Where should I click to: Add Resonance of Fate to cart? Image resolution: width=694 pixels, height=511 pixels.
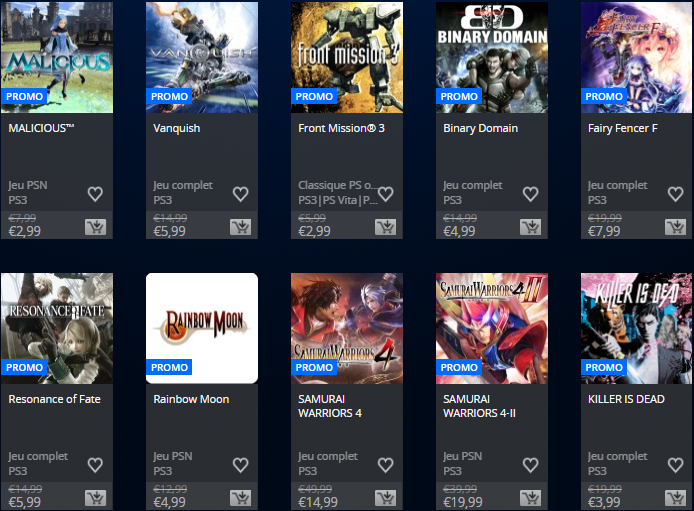95,498
